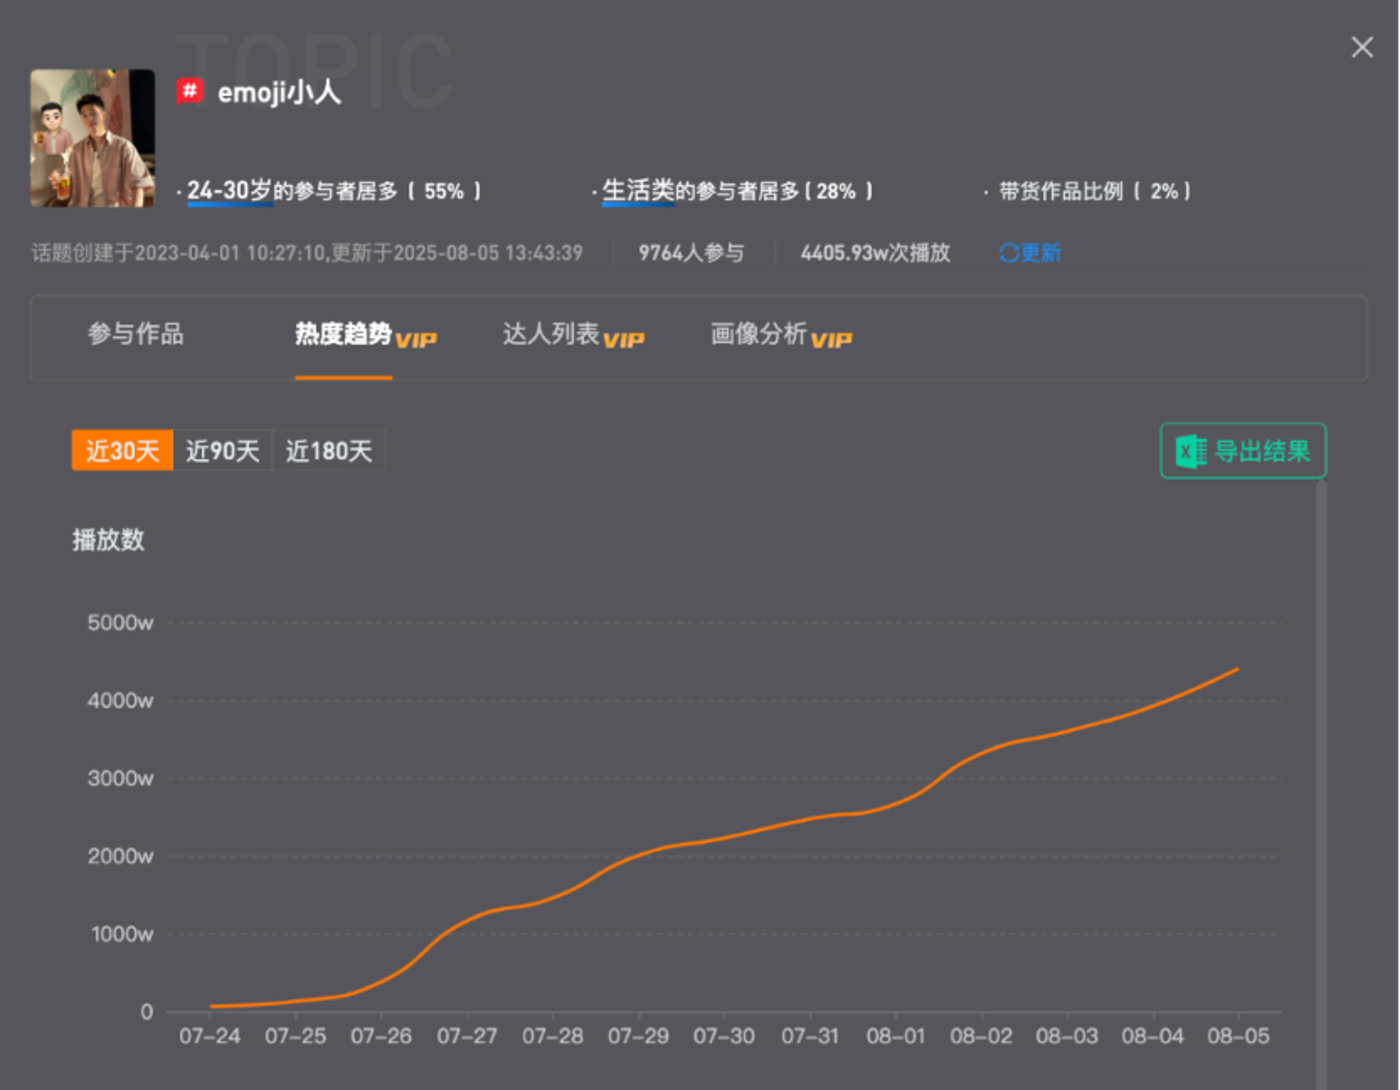Switch to the 热度趋势 tab
The image size is (1400, 1090).
[342, 334]
